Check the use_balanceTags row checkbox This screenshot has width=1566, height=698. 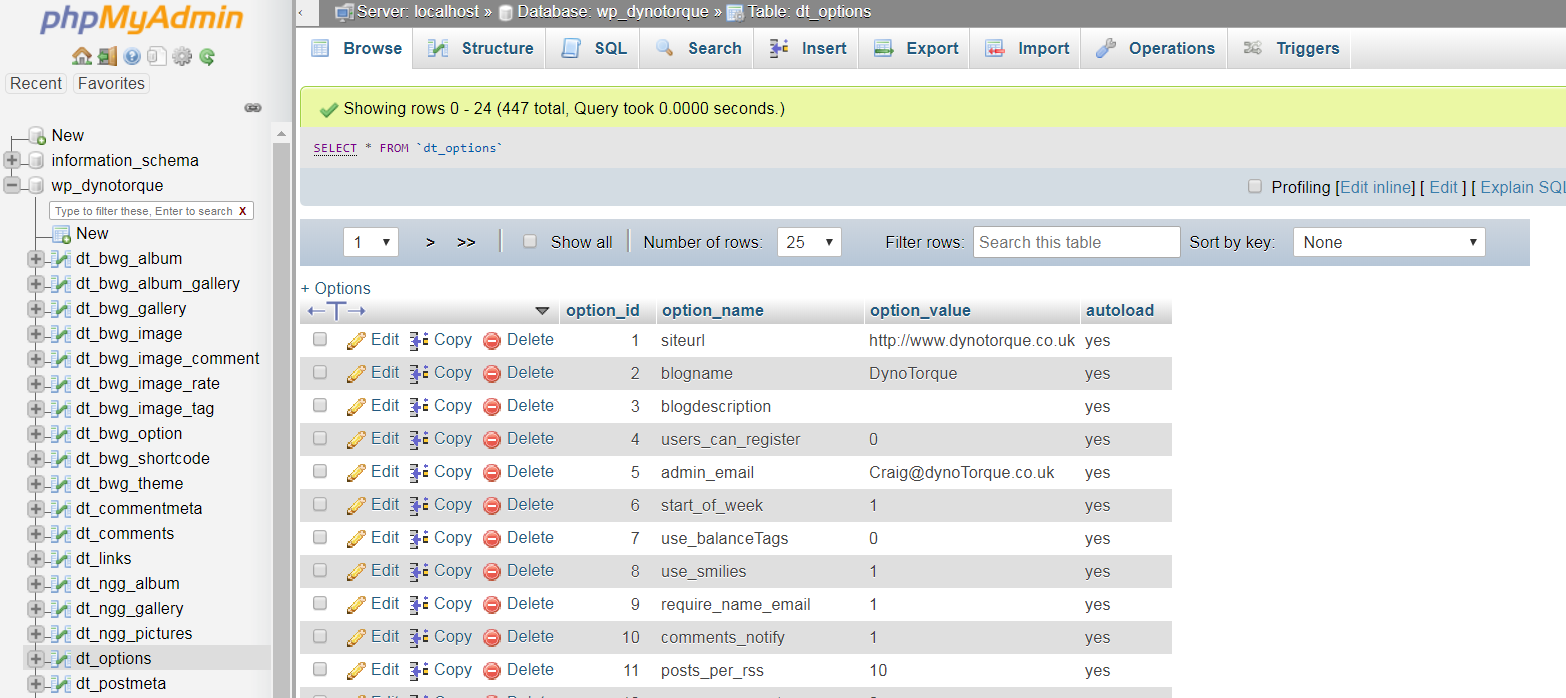320,538
